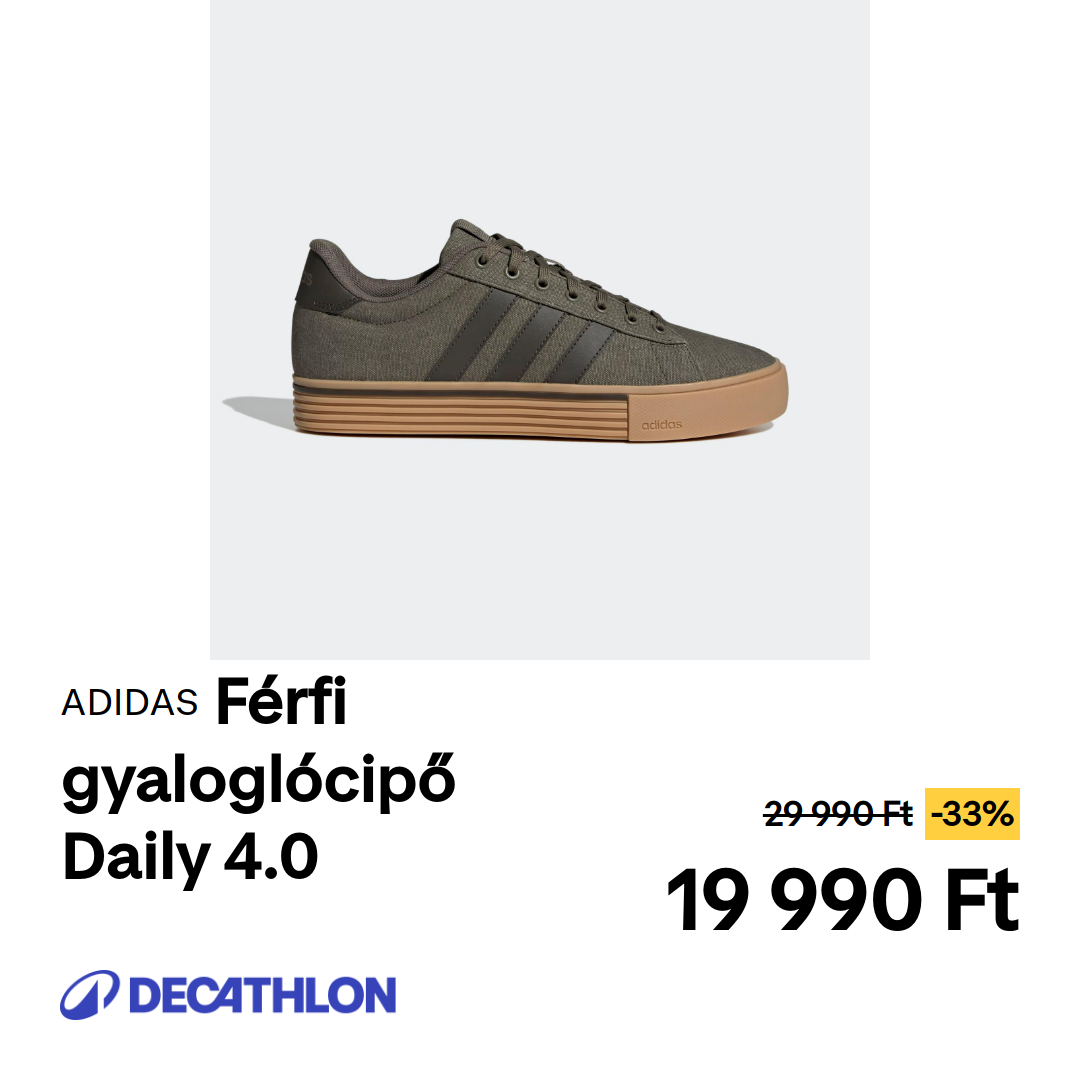Image resolution: width=1080 pixels, height=1080 pixels.
Task: Click the grey product photo background
Action: 539,551
